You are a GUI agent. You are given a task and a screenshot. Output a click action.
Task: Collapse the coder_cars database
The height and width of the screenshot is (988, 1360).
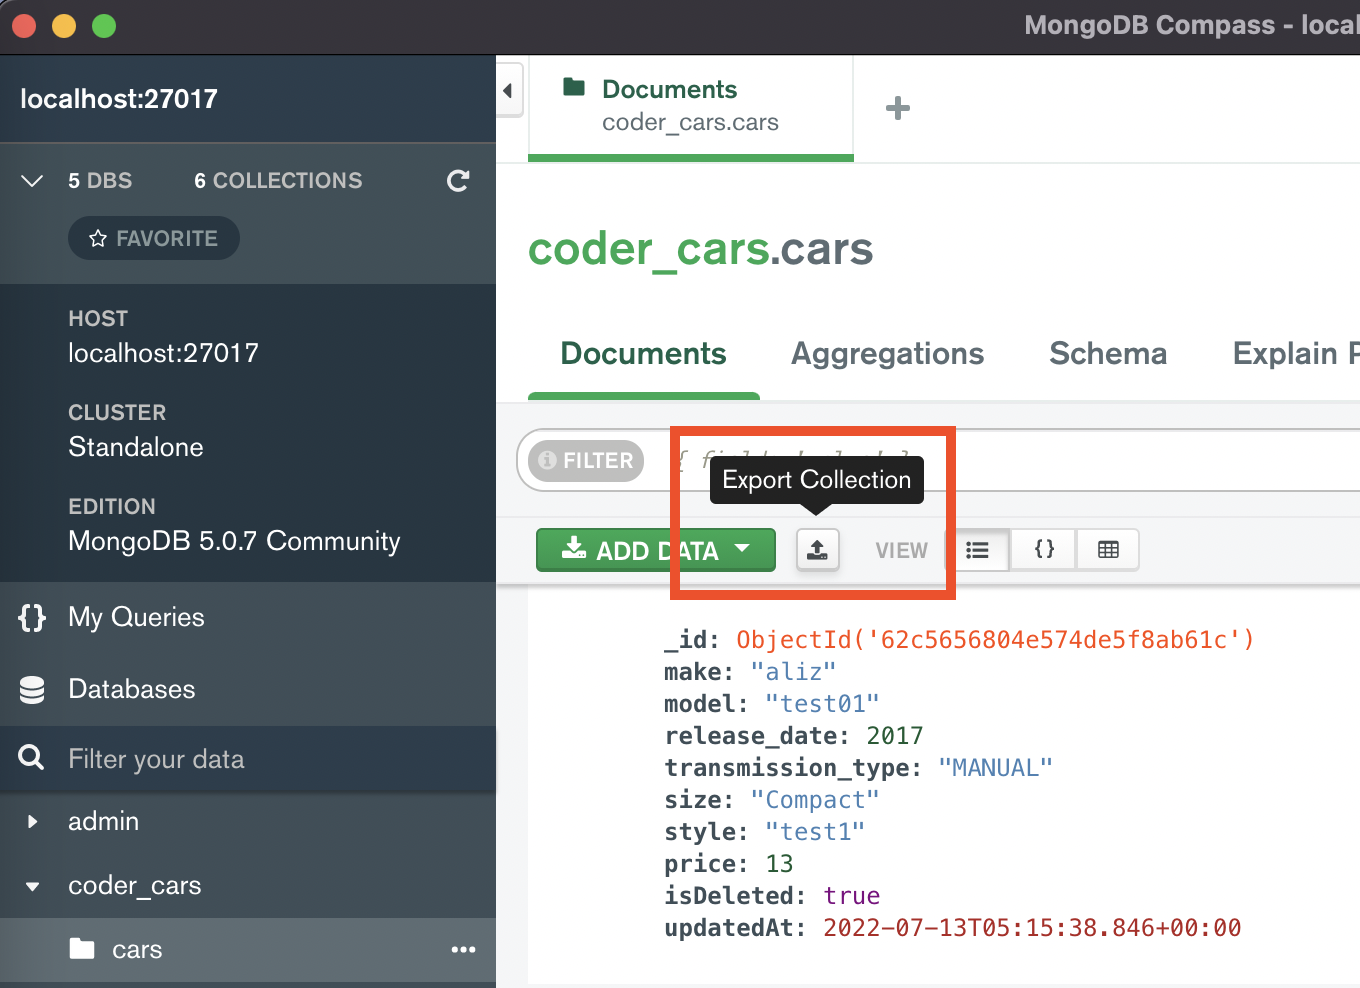tap(32, 886)
